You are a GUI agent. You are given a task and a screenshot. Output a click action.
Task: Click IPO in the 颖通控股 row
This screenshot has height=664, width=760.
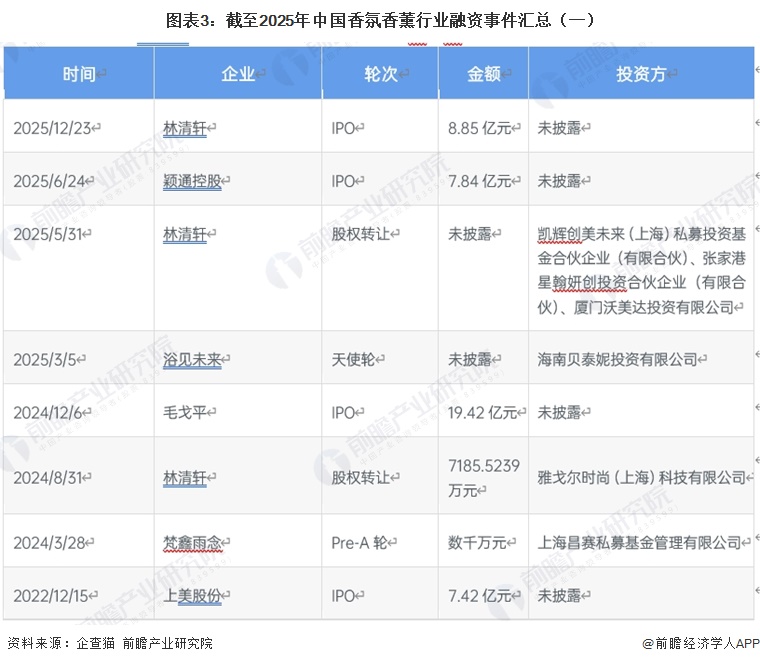343,181
